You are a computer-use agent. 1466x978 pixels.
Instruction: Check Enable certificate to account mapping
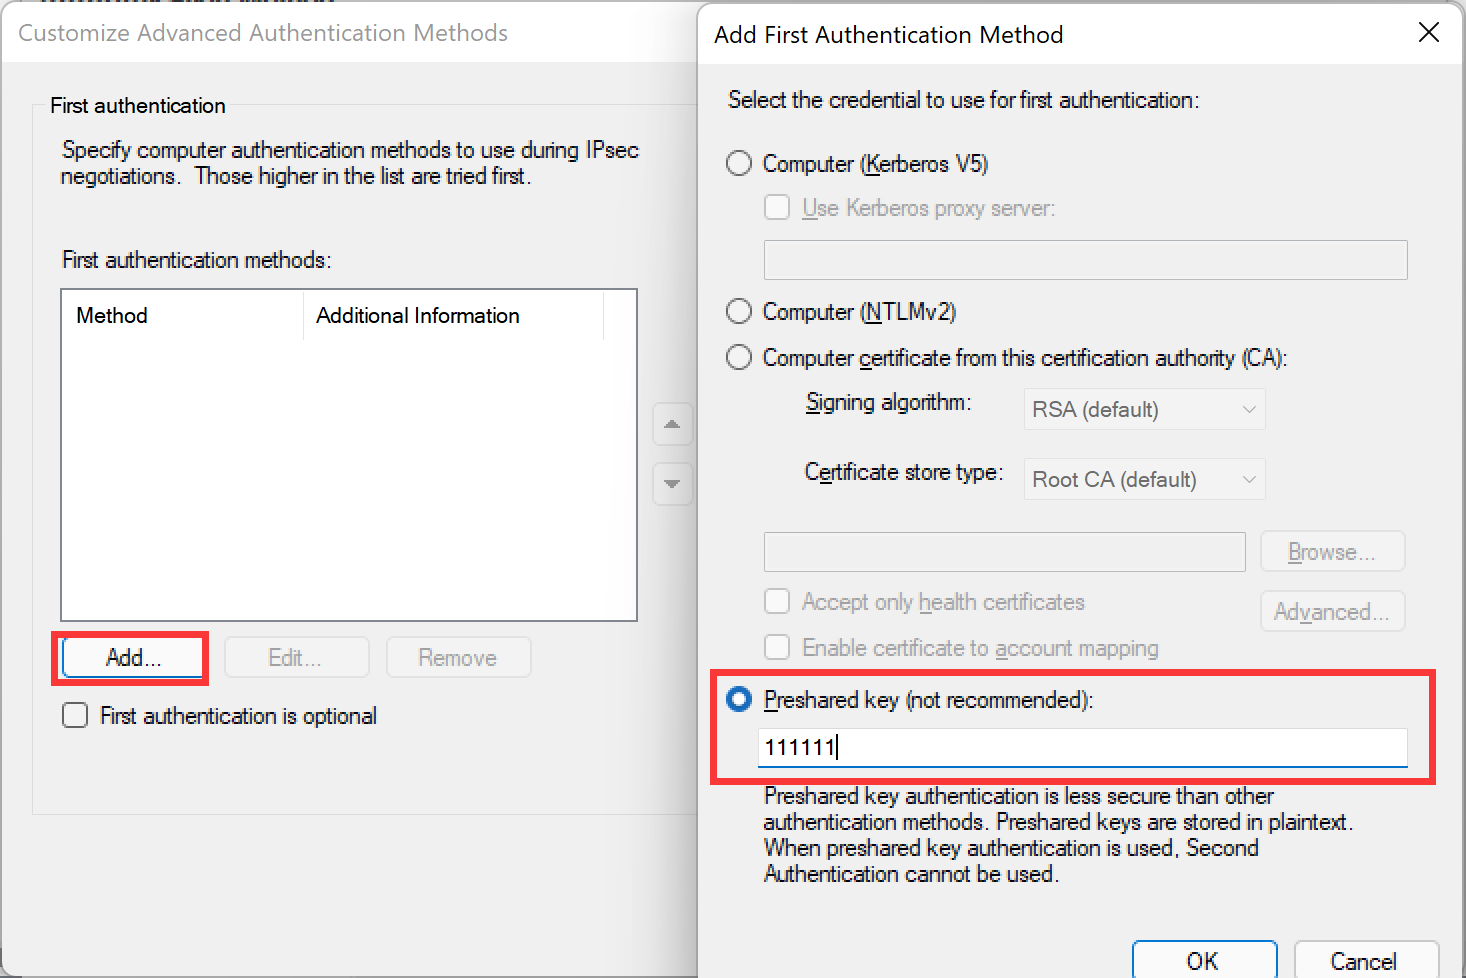(x=777, y=647)
